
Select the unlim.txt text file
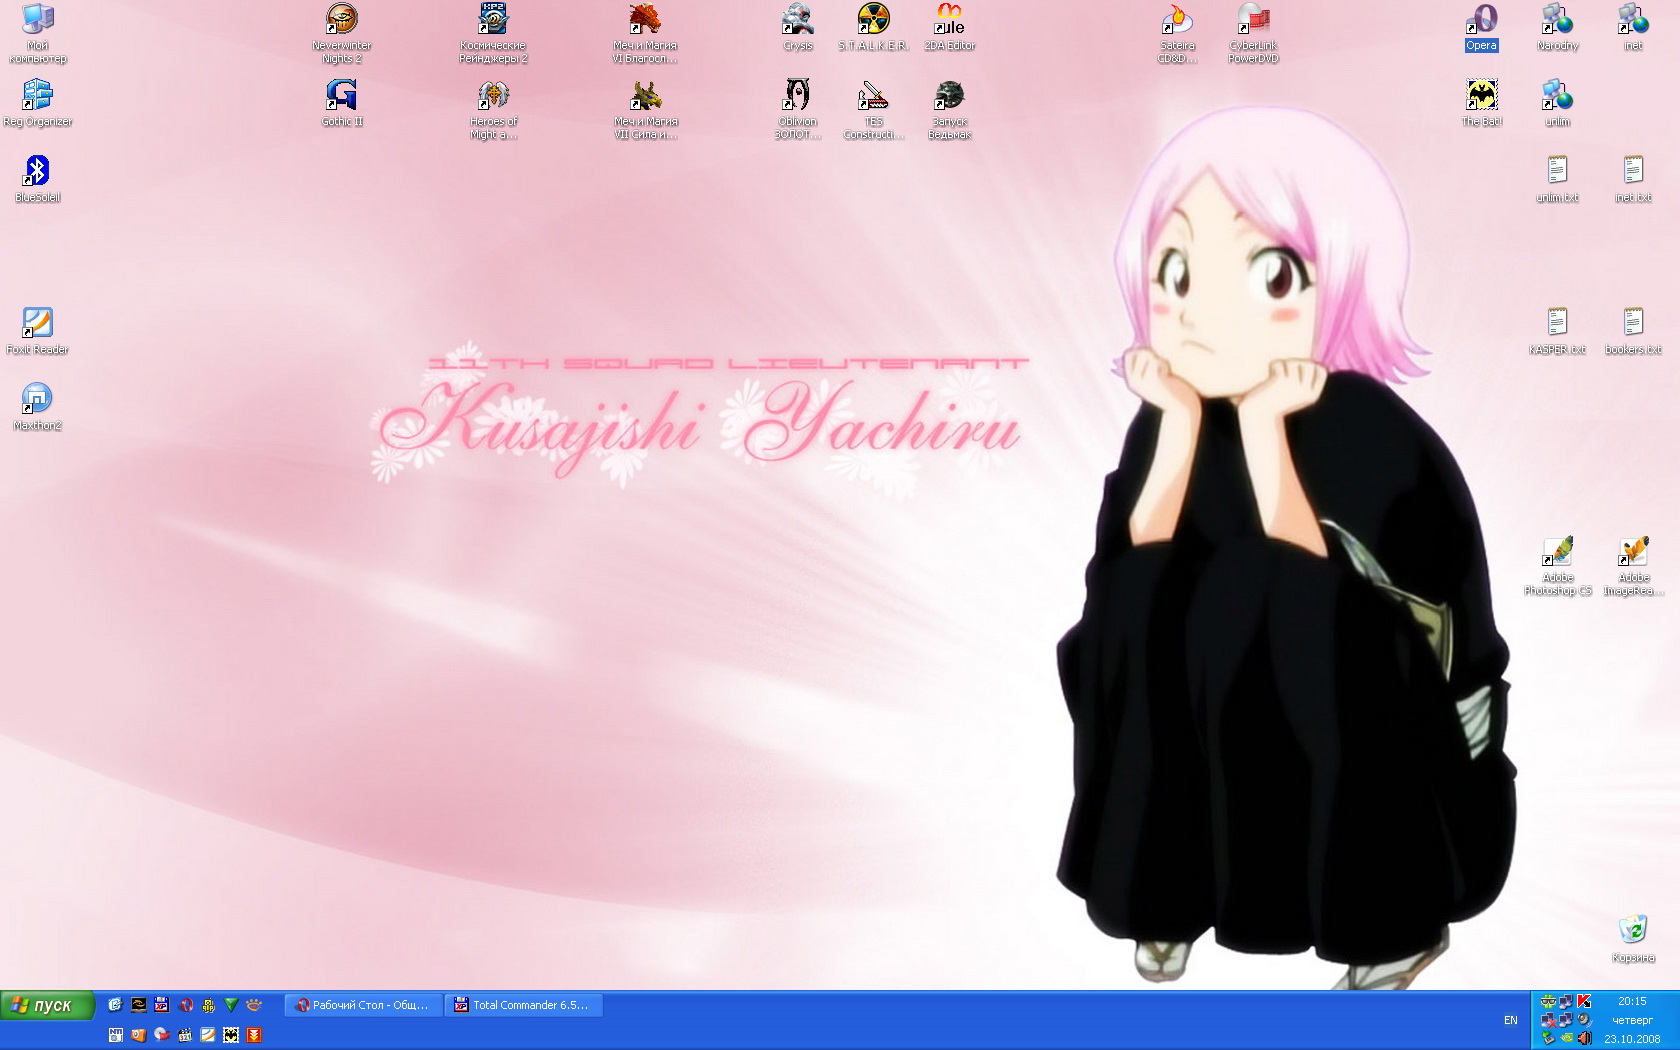coord(1558,179)
